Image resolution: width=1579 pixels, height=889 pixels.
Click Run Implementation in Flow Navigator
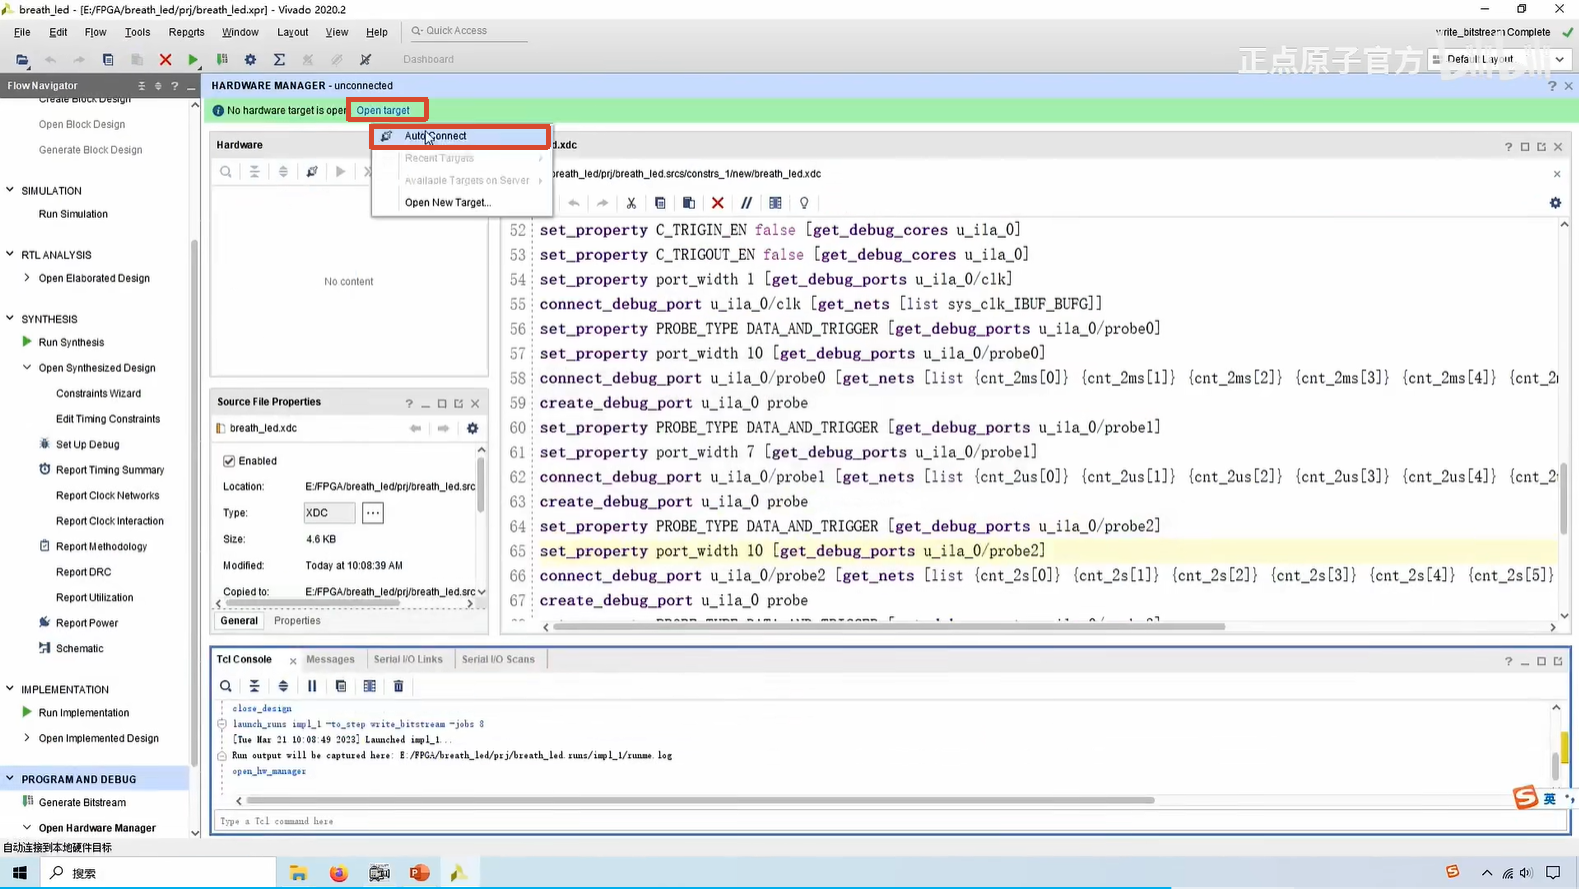click(84, 713)
